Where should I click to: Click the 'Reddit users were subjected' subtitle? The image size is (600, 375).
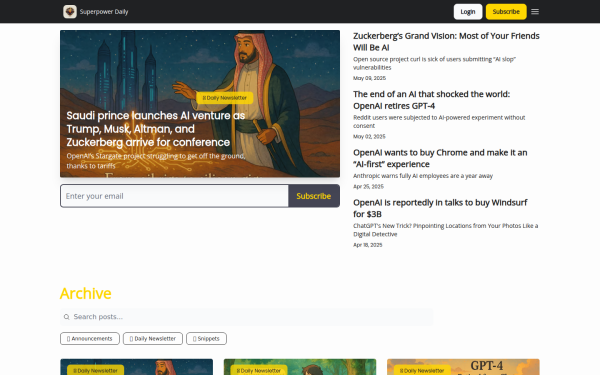tap(439, 122)
